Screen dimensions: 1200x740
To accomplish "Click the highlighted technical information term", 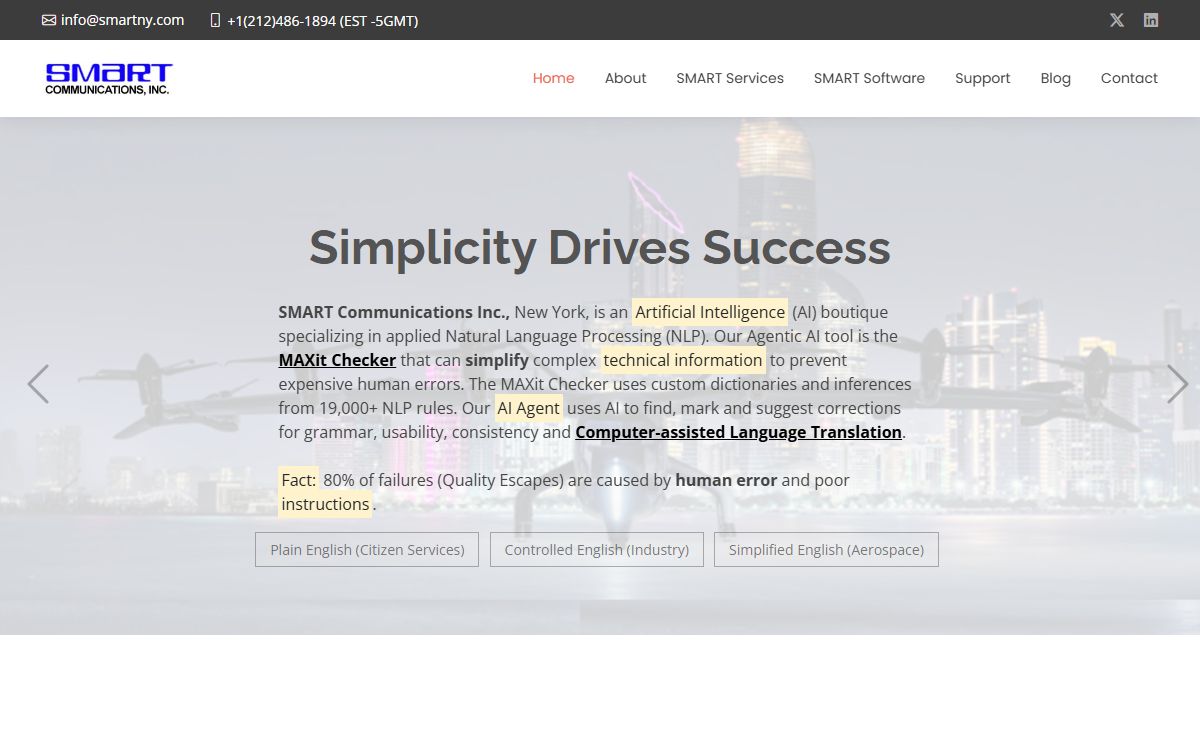I will click(683, 360).
